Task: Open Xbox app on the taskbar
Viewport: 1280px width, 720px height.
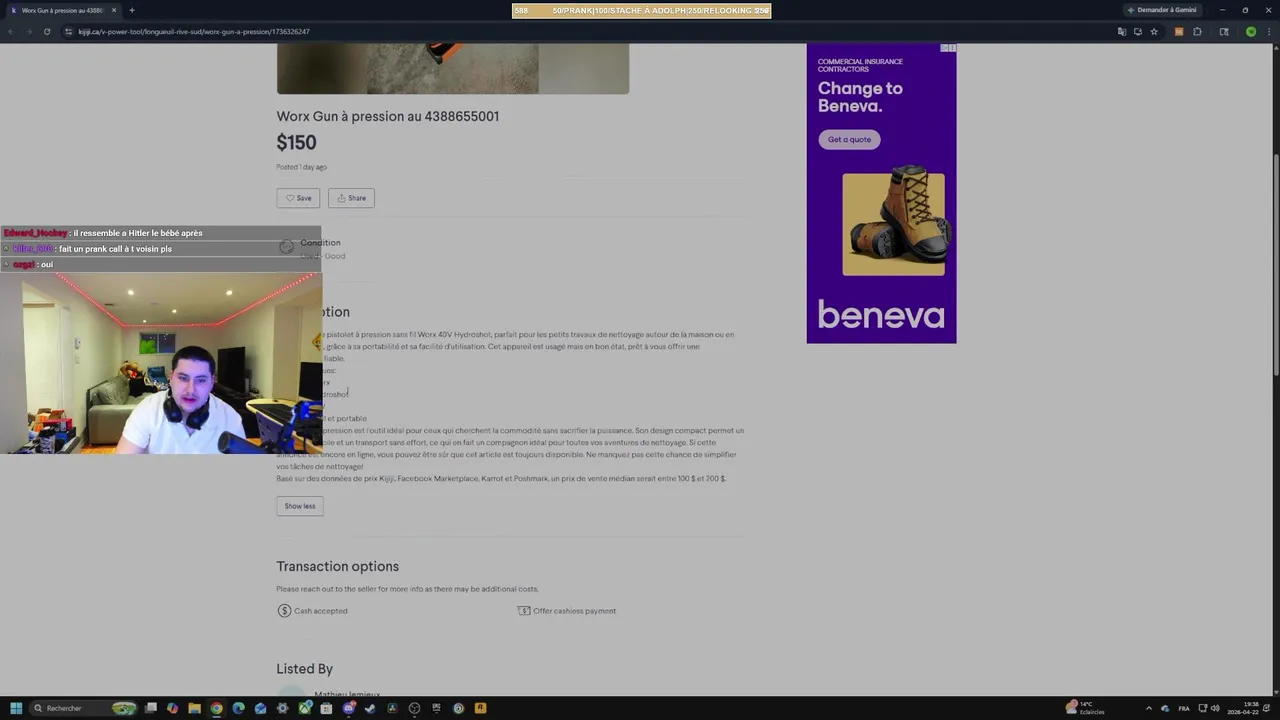Action: coord(304,708)
